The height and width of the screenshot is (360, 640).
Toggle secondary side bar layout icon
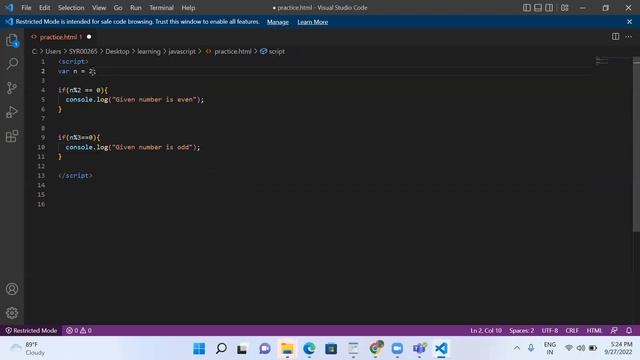[549, 8]
